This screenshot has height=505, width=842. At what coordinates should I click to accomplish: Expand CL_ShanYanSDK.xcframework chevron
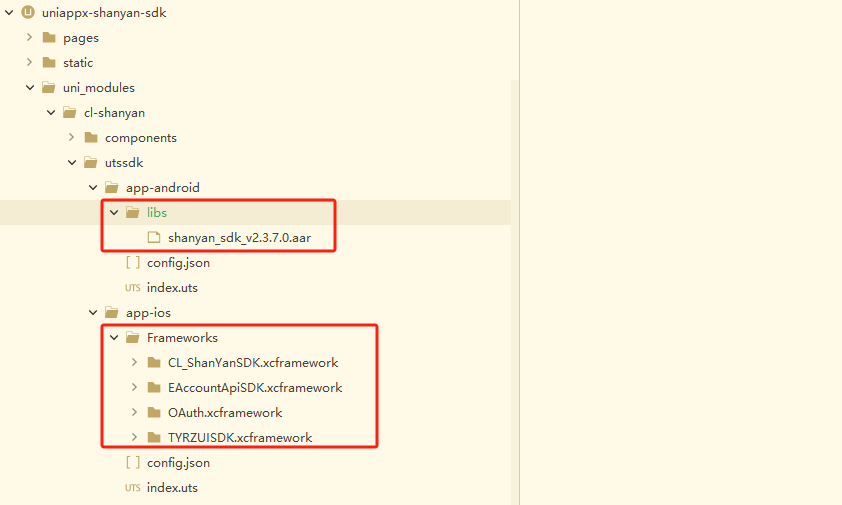[x=134, y=362]
